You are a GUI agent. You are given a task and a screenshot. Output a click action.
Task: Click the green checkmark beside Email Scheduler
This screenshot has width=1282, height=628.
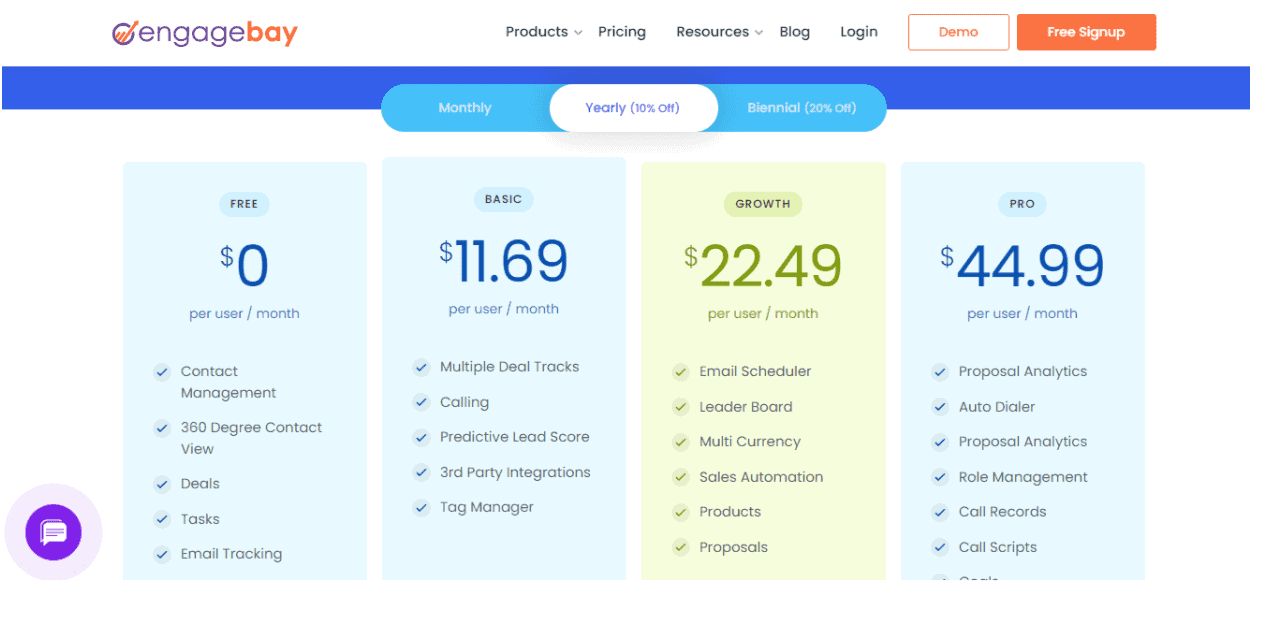[681, 372]
